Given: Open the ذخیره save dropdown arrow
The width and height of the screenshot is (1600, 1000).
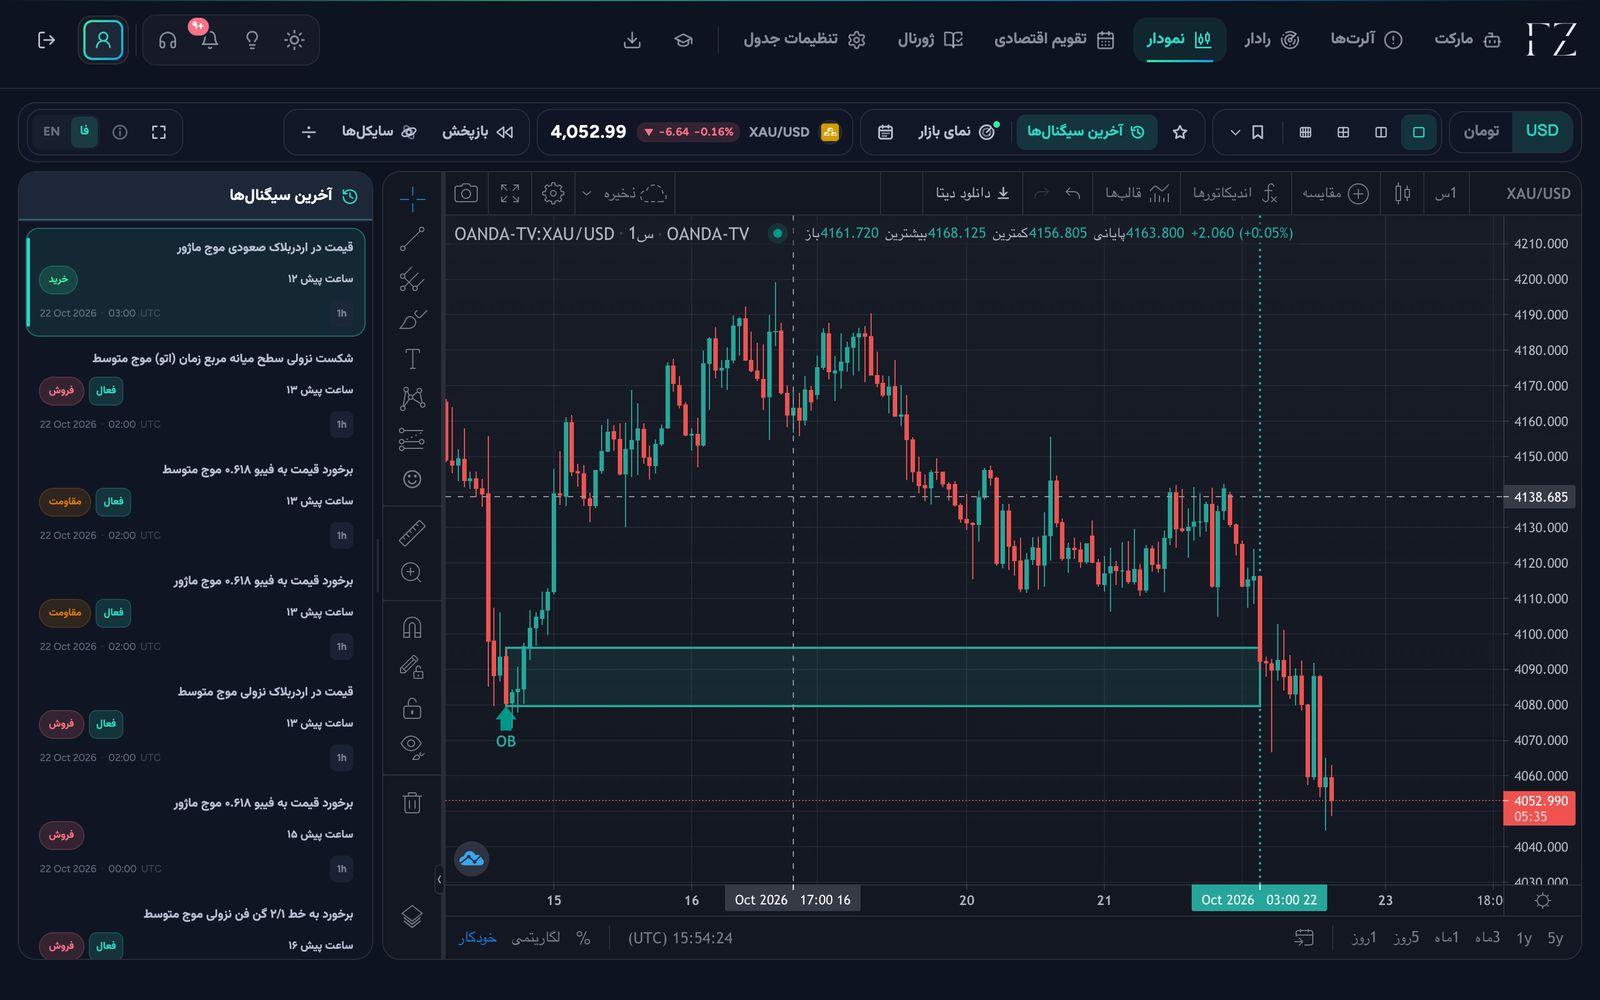Looking at the screenshot, I should coord(587,193).
